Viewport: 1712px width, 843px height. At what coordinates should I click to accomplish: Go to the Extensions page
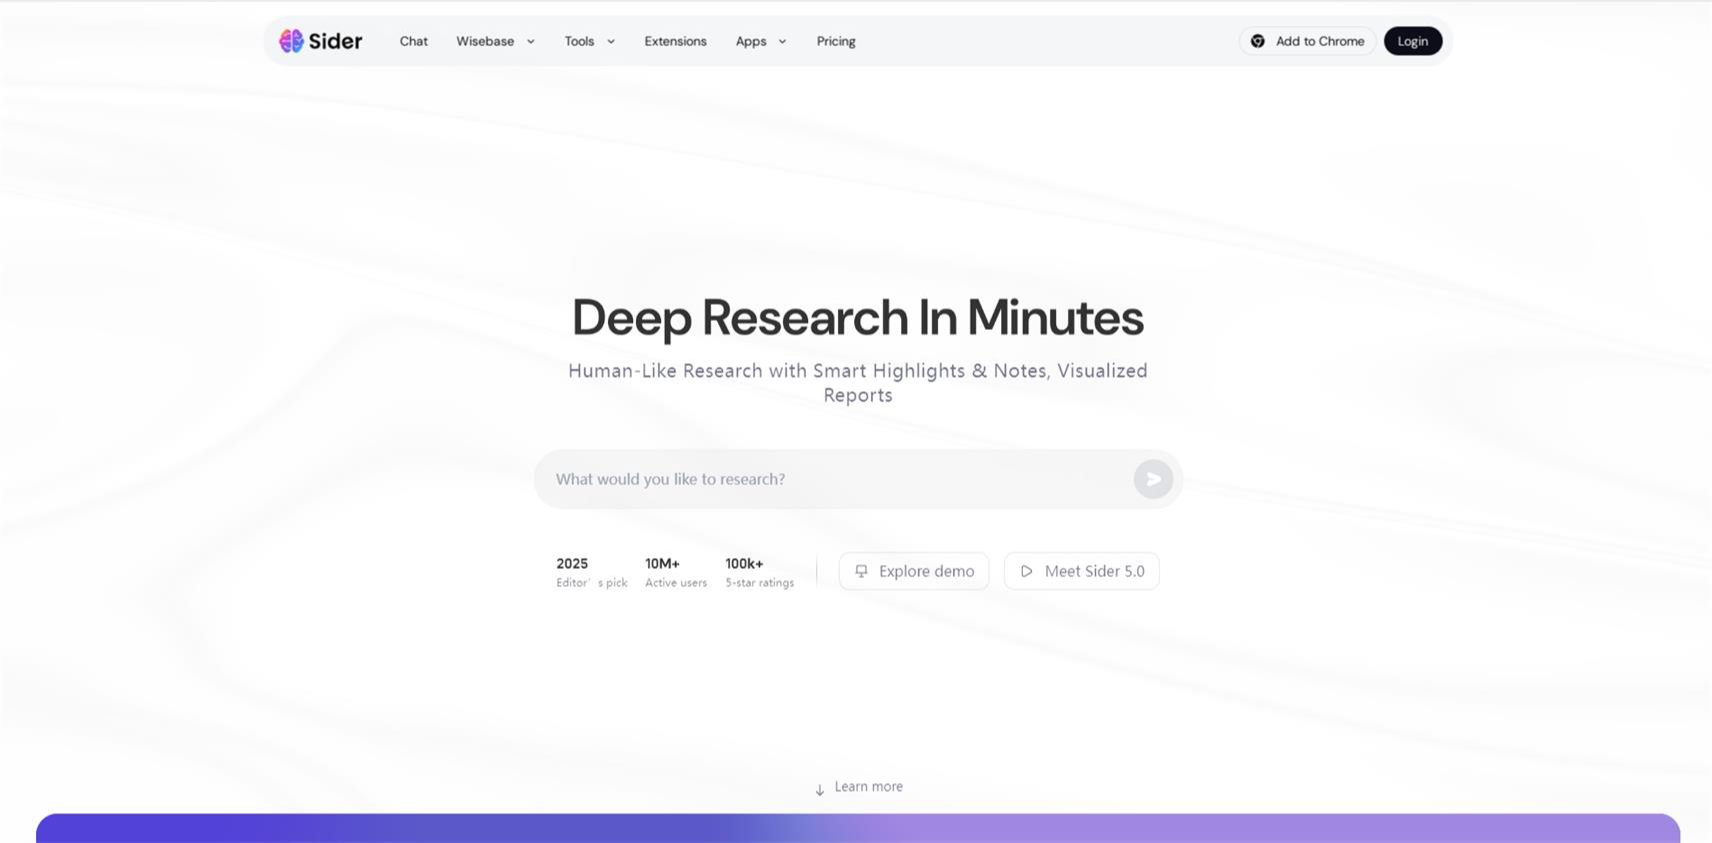(675, 41)
